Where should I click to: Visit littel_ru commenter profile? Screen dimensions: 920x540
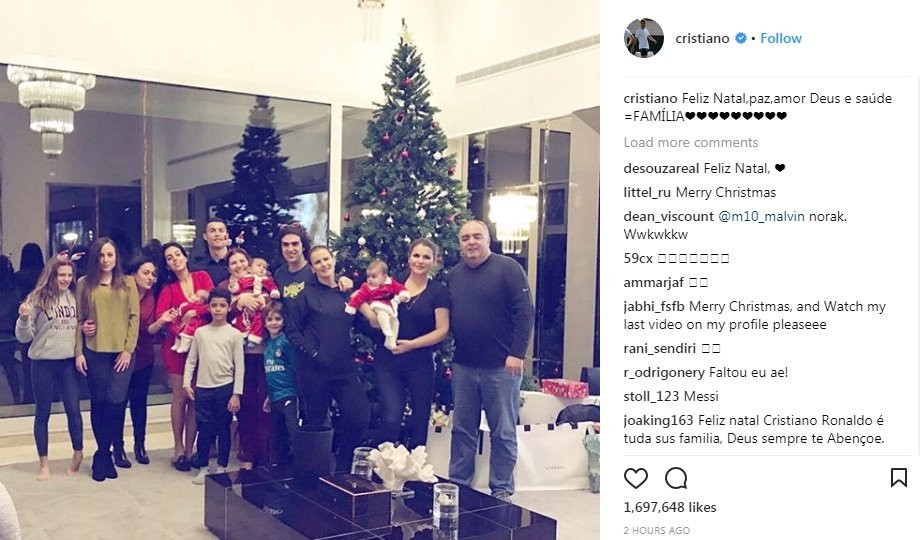[x=647, y=193]
